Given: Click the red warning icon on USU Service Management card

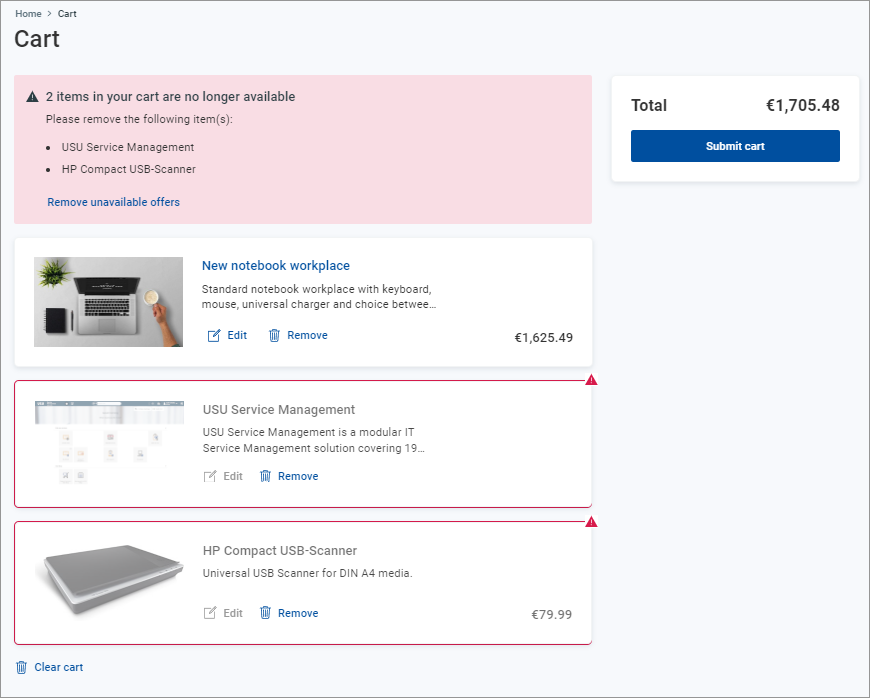Looking at the screenshot, I should (x=591, y=380).
